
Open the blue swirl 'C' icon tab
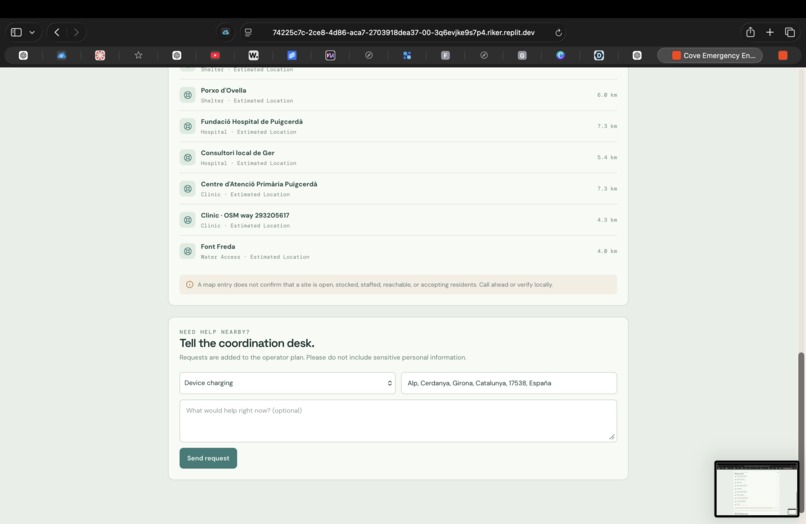coord(560,56)
